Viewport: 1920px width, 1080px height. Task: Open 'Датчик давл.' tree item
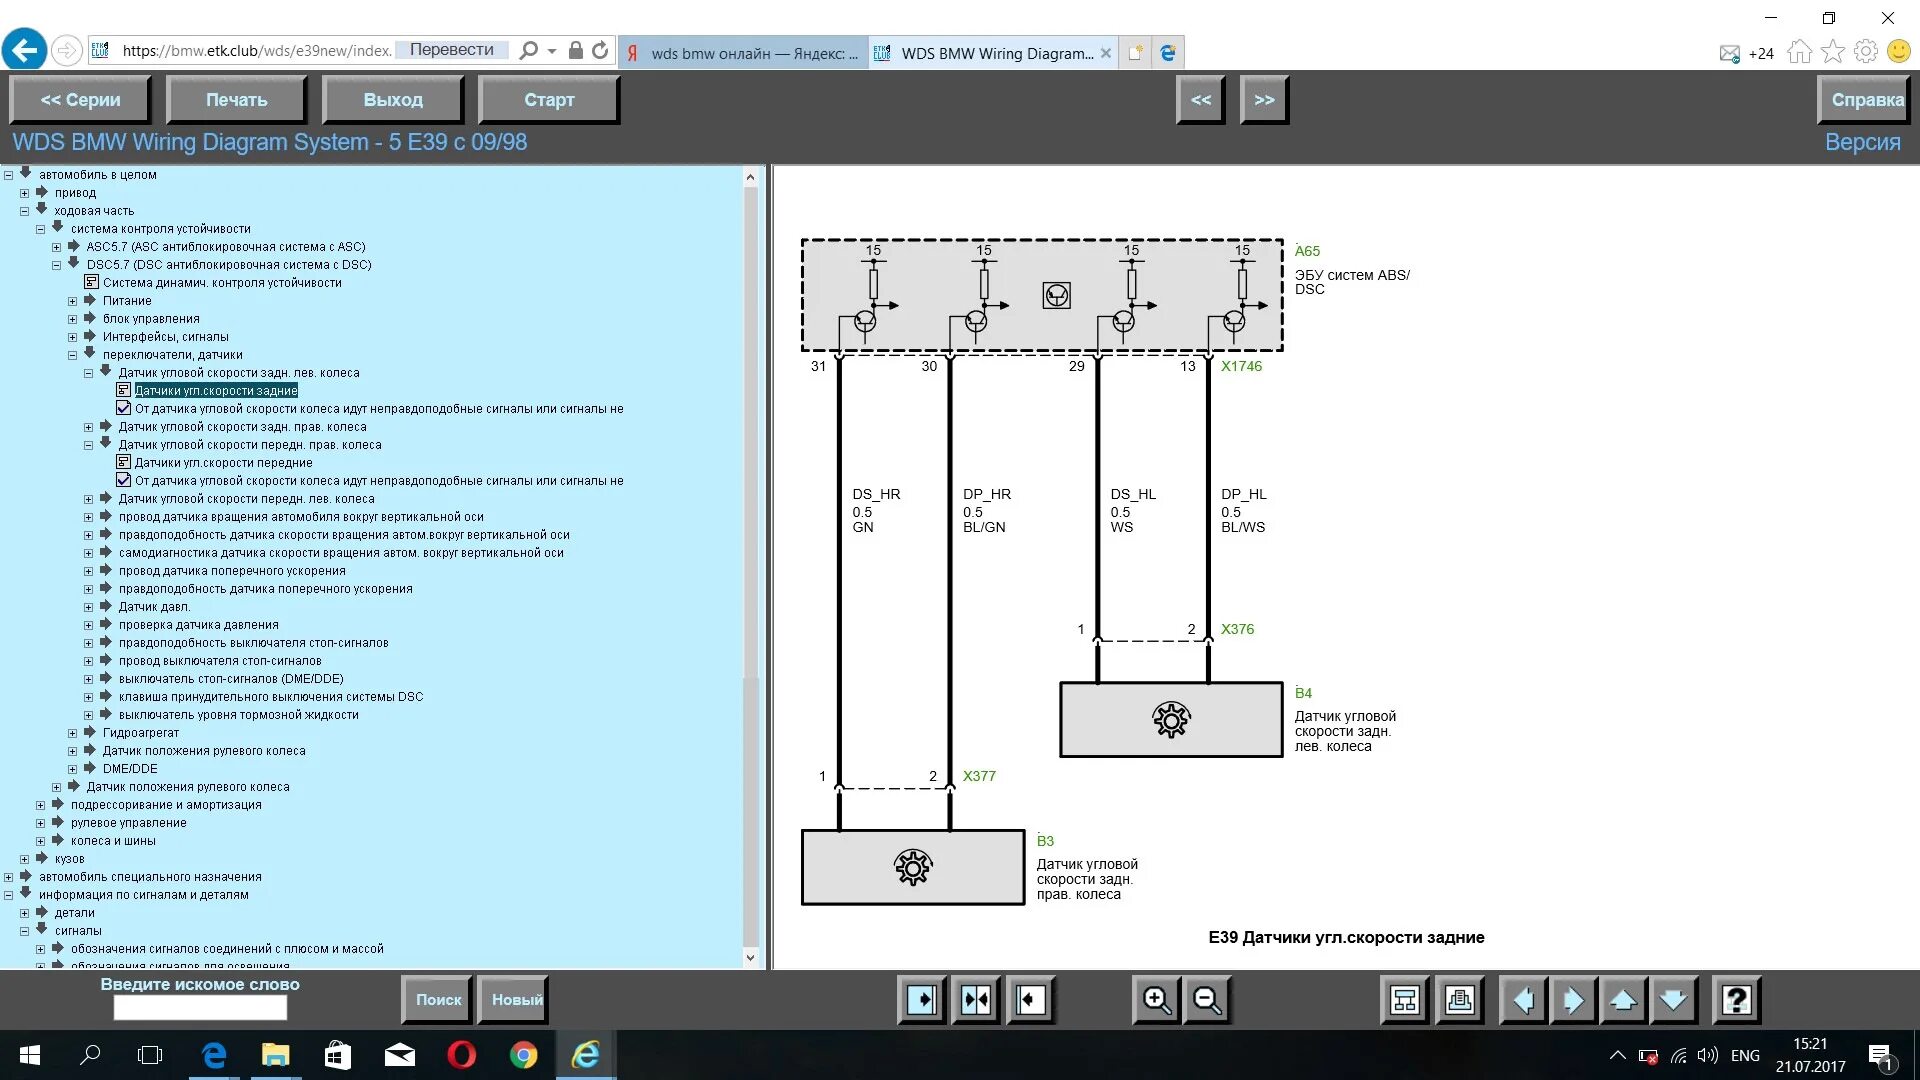(154, 607)
